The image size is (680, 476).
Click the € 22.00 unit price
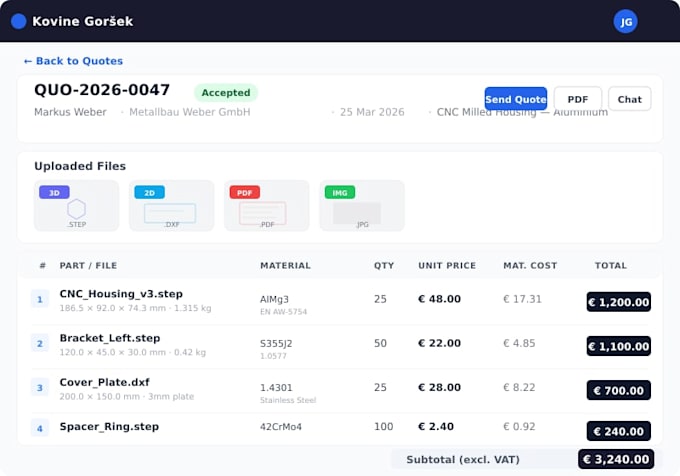[439, 343]
